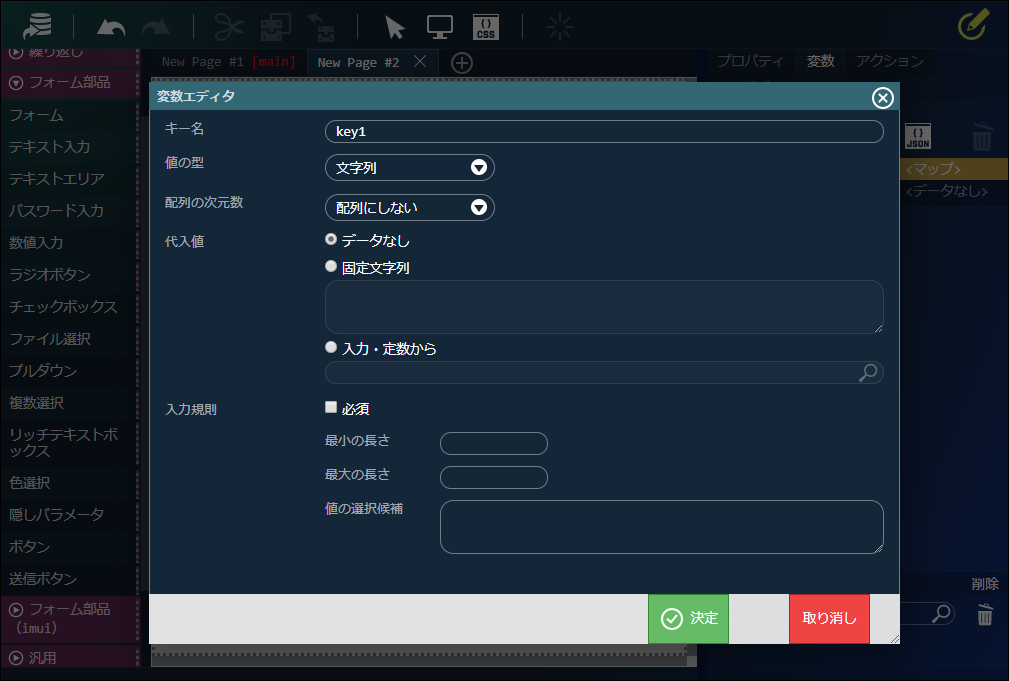Expand the 汎用 section
Screen dimensions: 1009x681
69,658
